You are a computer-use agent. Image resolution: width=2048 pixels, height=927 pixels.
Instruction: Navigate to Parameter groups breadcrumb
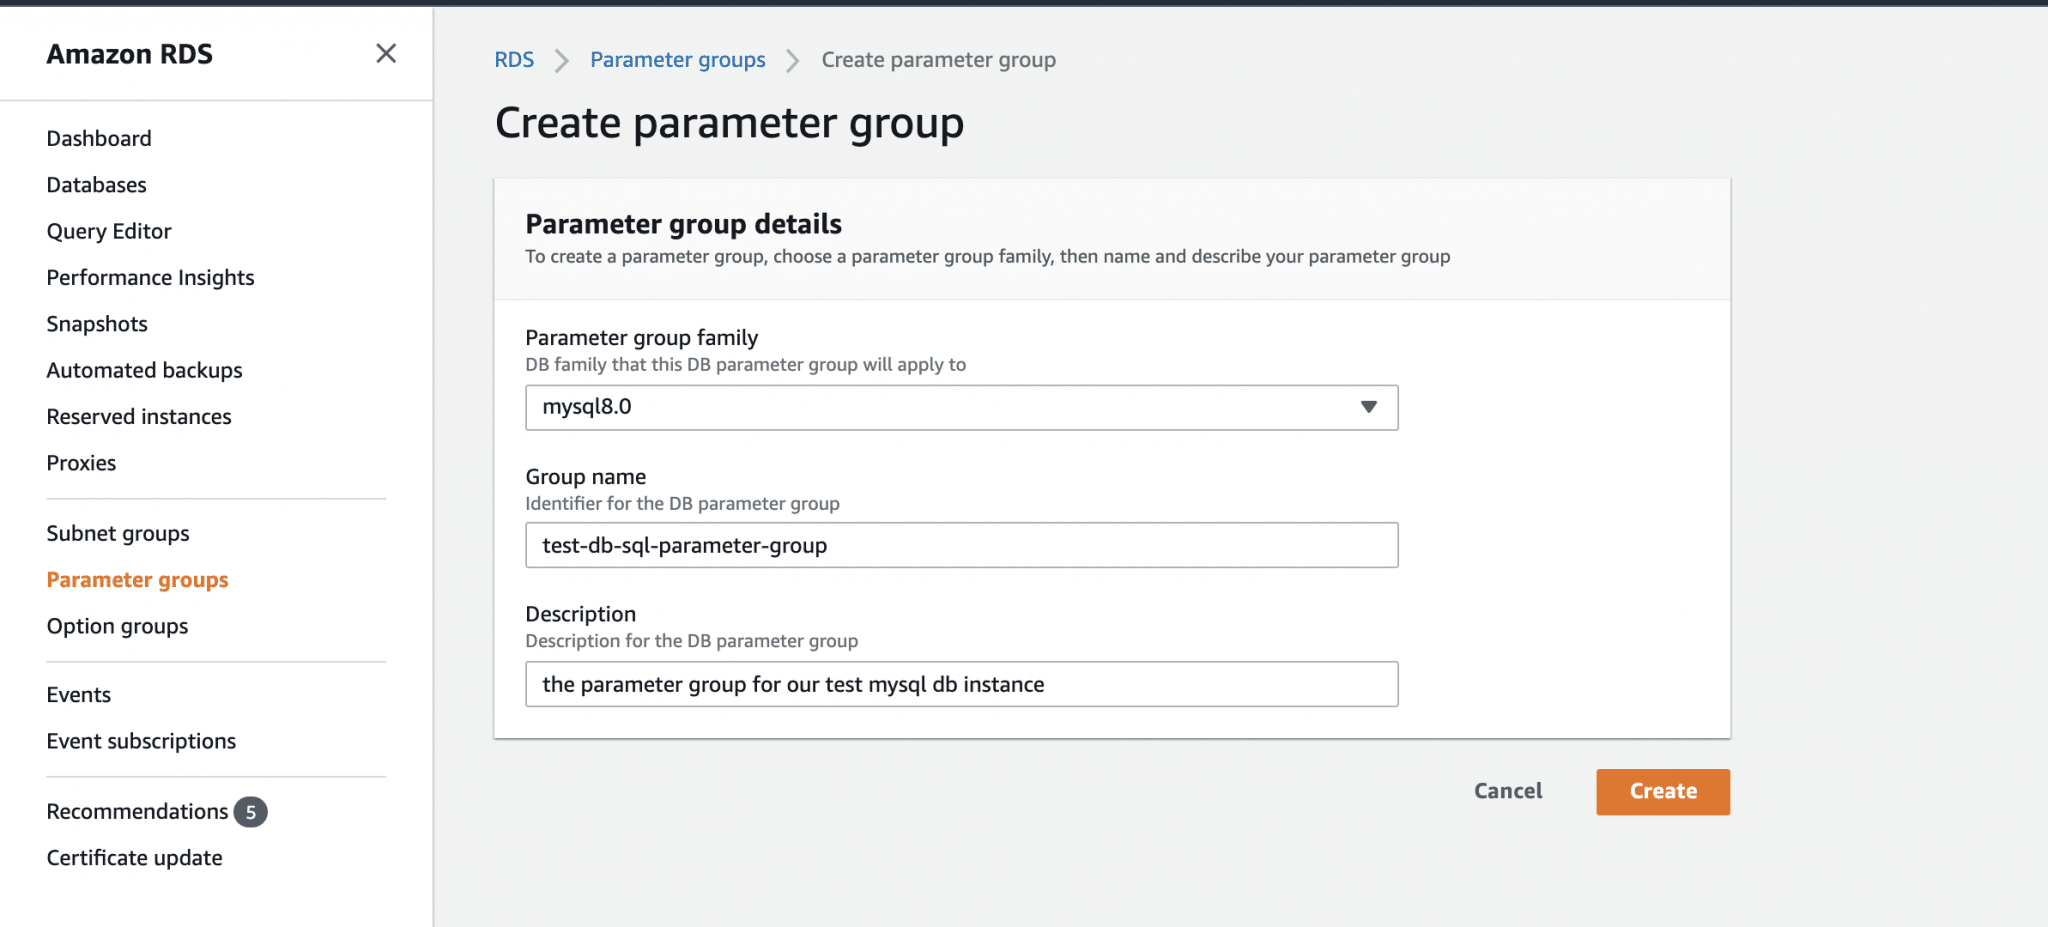677,60
